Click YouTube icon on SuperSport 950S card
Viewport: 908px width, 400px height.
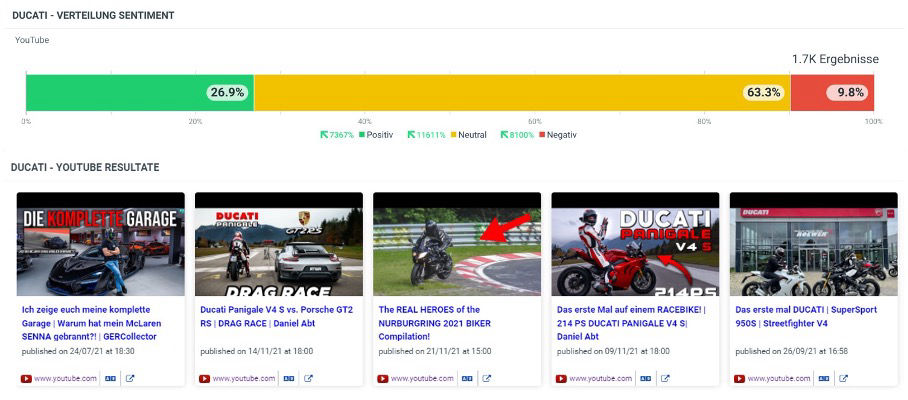tap(739, 379)
